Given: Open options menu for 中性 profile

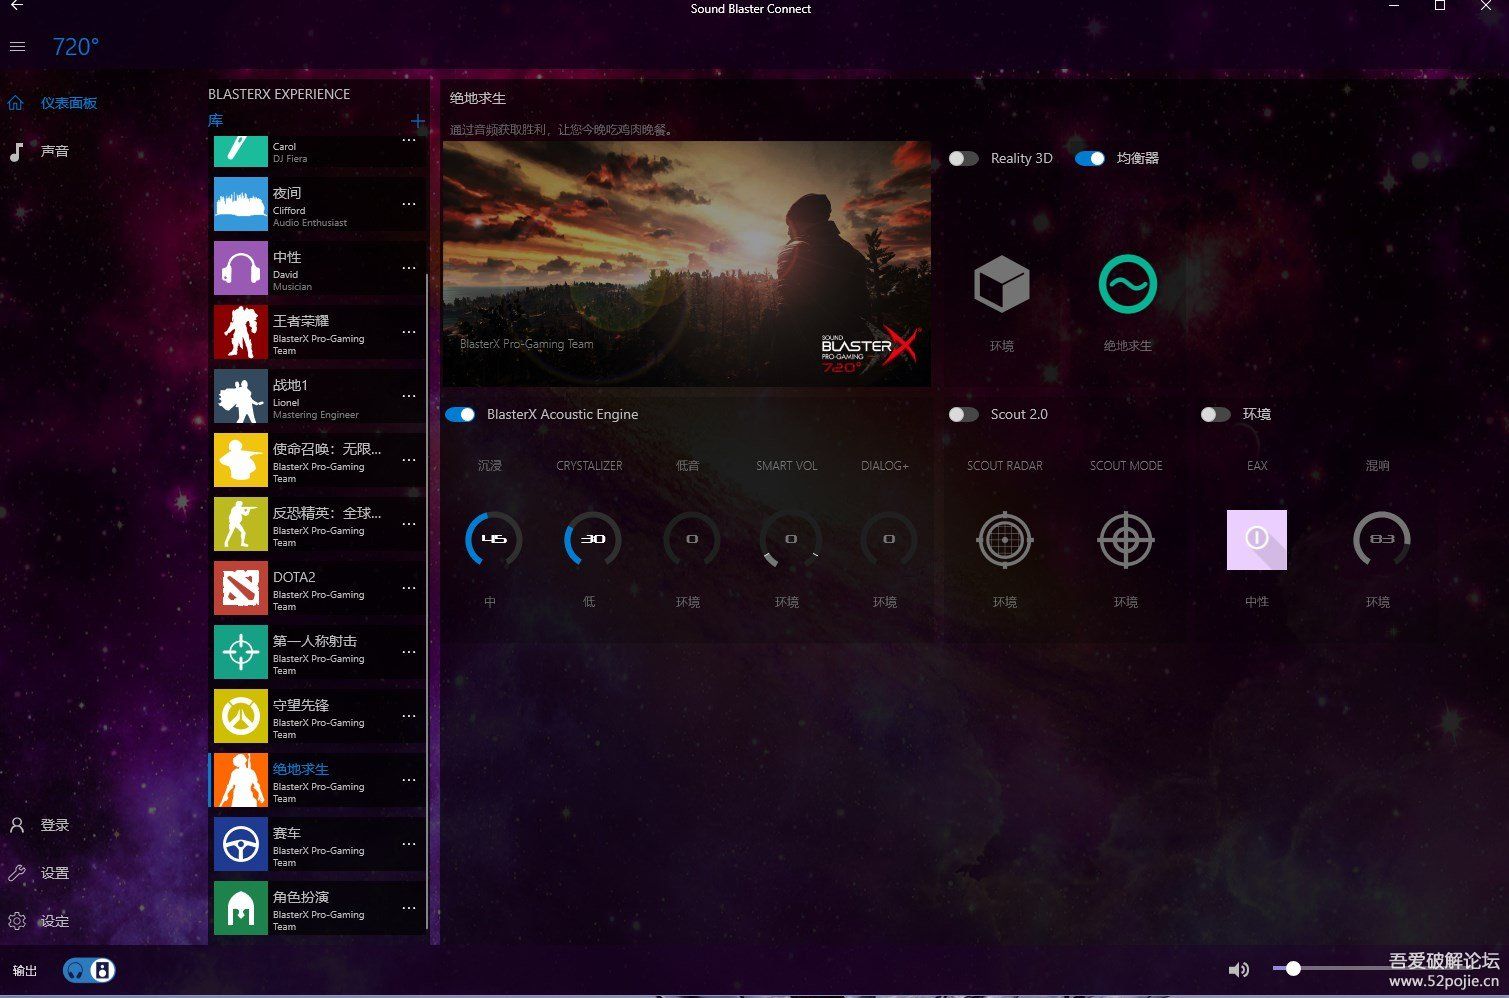Looking at the screenshot, I should click(409, 268).
